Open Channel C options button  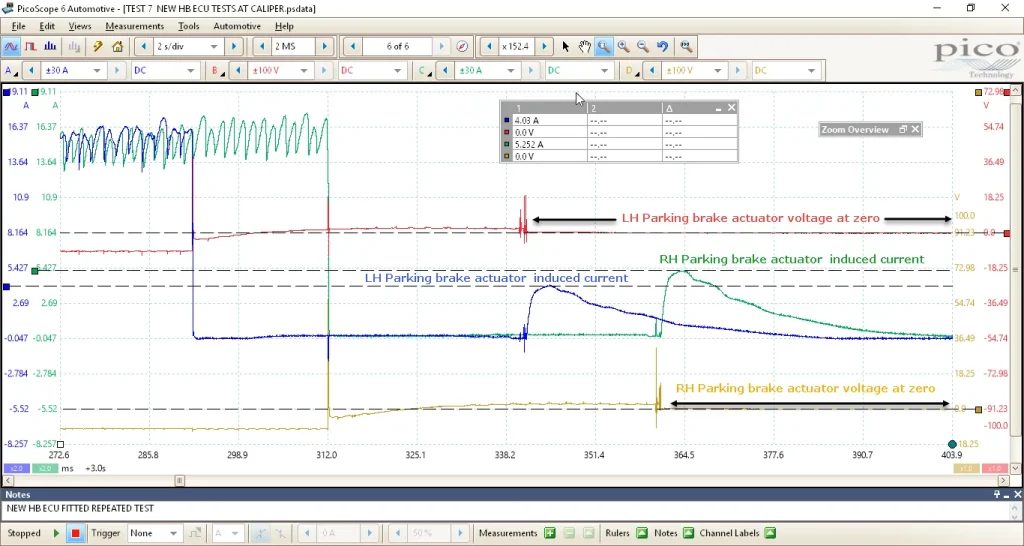click(x=424, y=71)
